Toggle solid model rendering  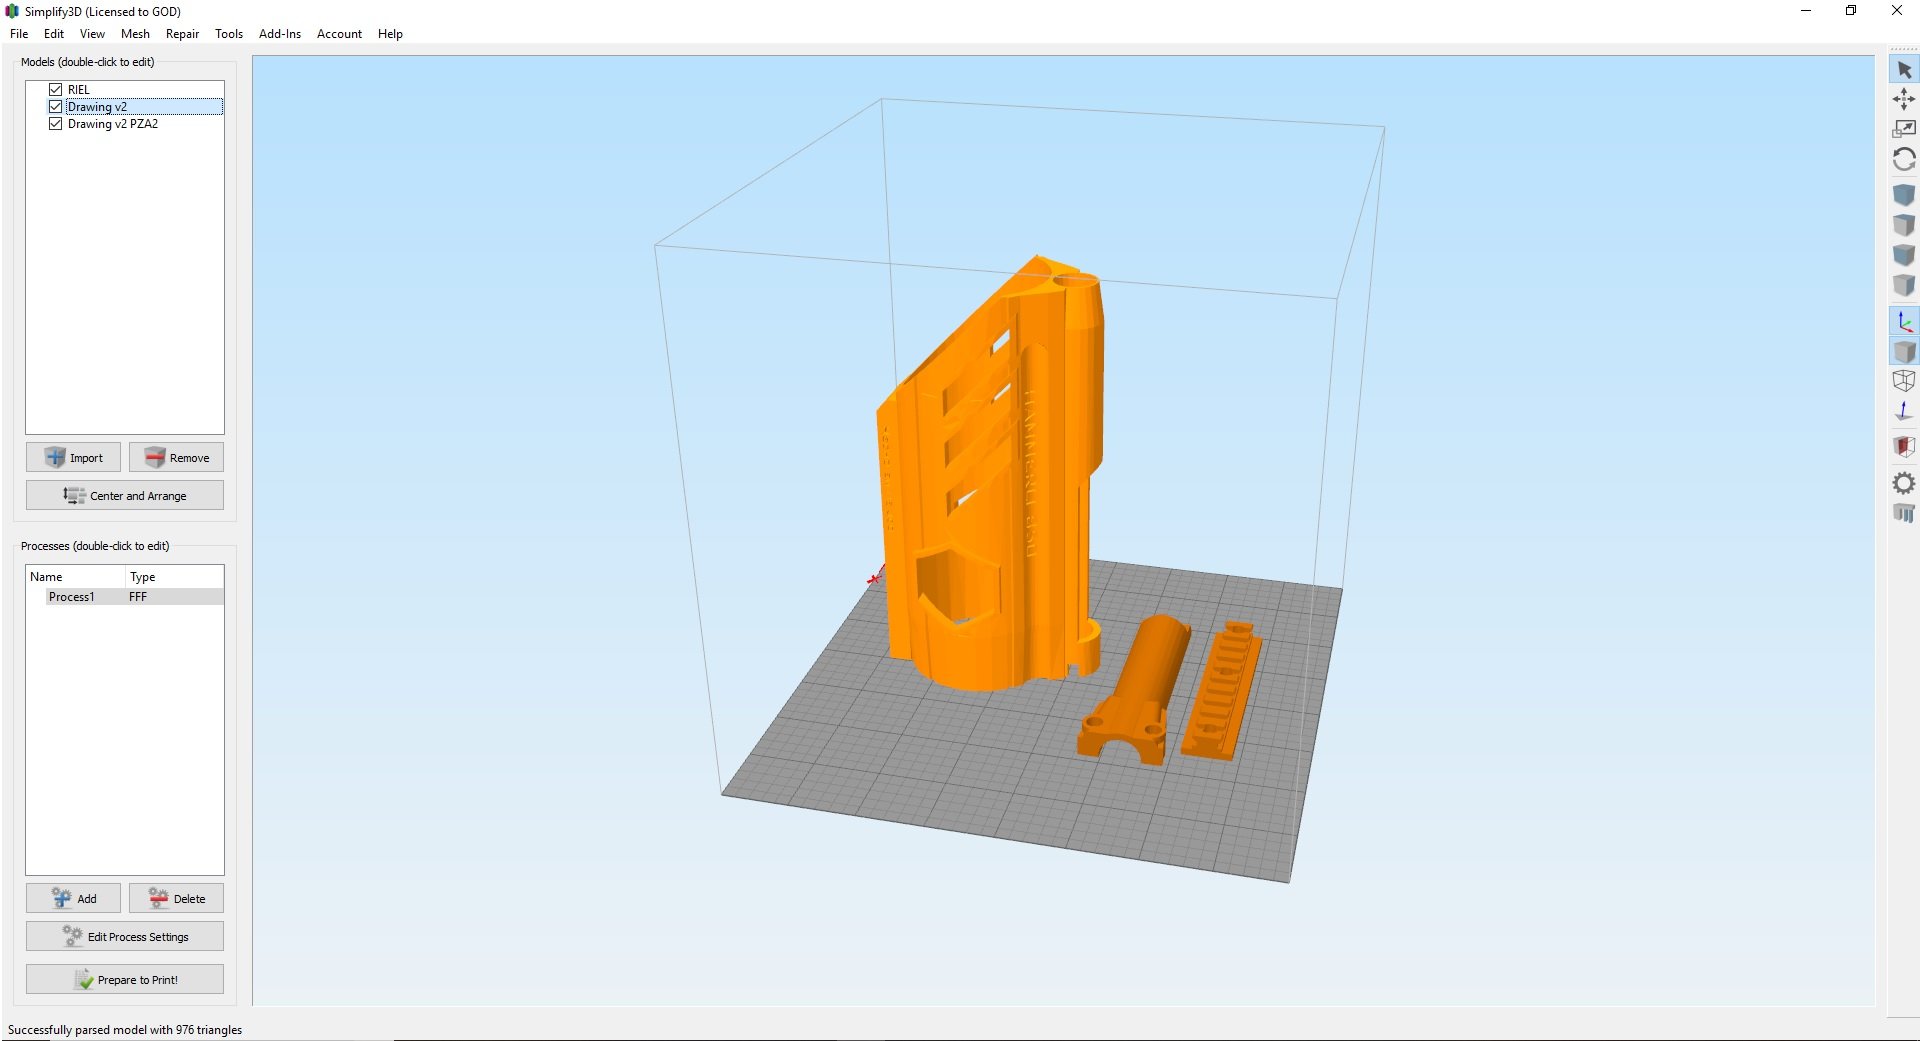[1904, 352]
